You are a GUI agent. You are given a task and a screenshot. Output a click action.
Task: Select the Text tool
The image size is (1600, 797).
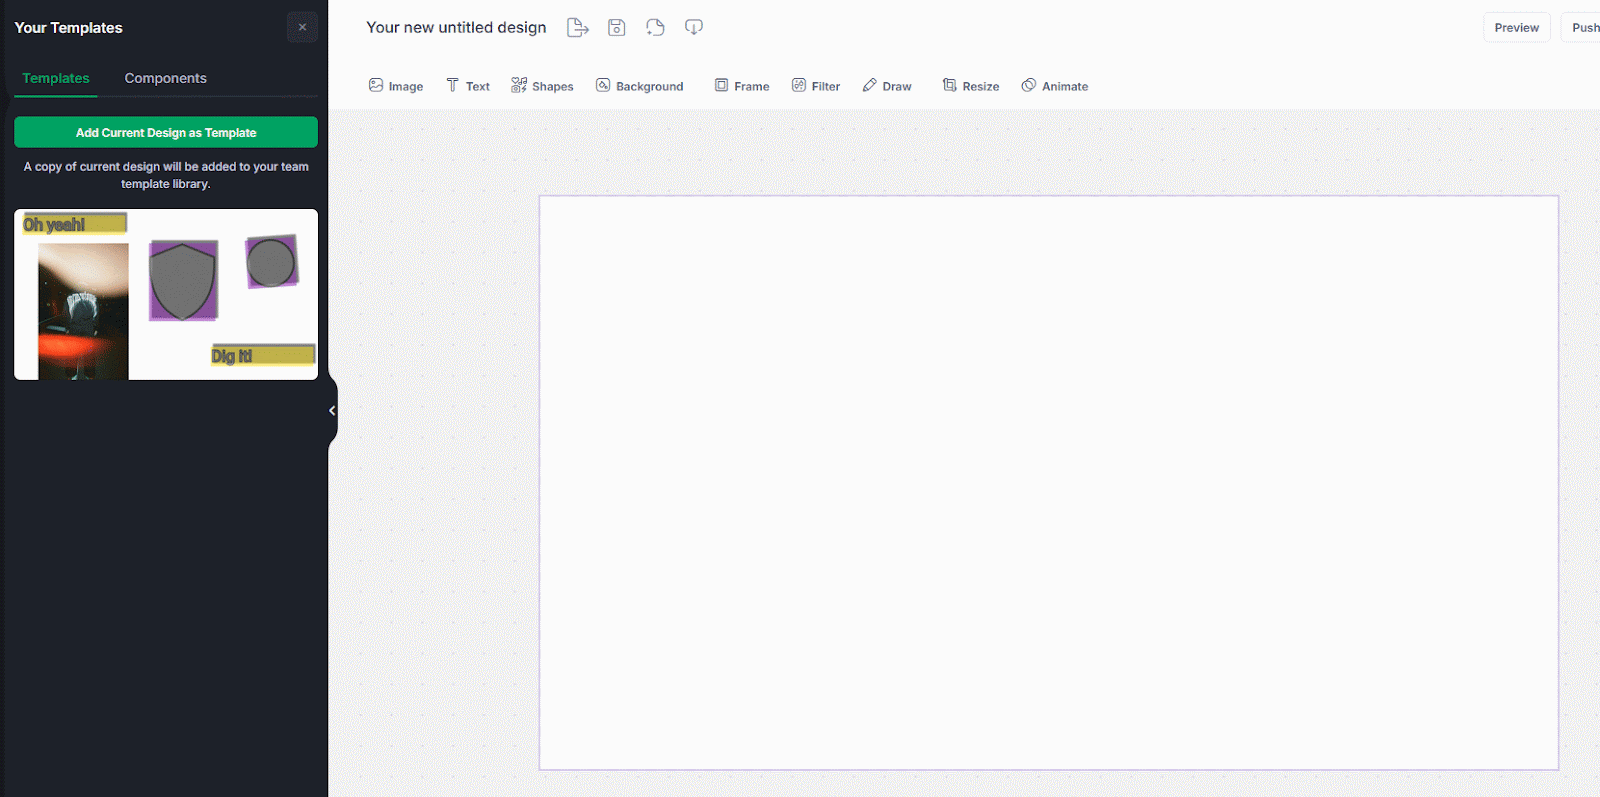468,86
